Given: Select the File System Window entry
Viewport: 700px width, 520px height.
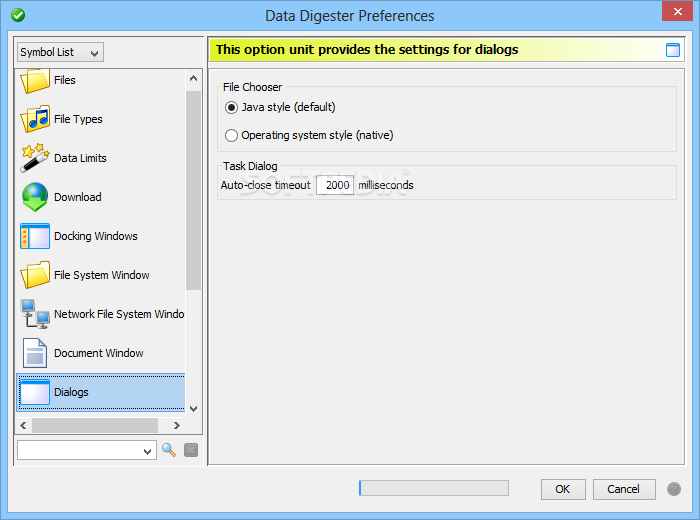Looking at the screenshot, I should click(x=102, y=275).
